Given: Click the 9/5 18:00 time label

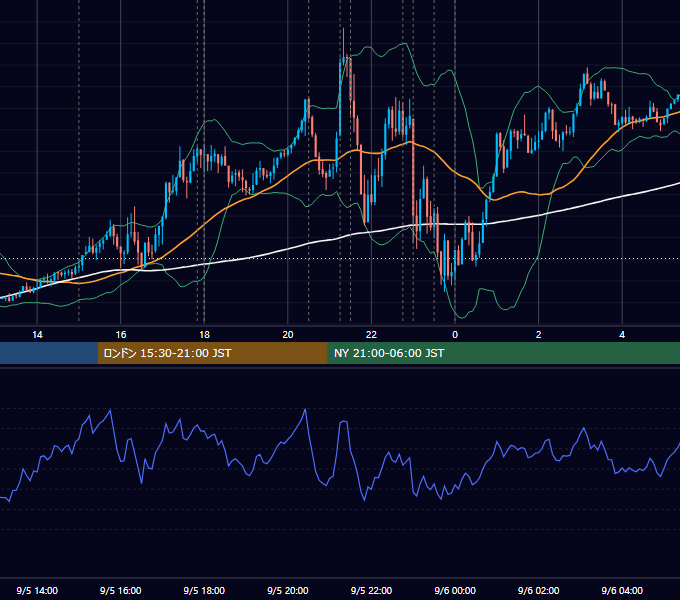Looking at the screenshot, I should click(x=204, y=590).
